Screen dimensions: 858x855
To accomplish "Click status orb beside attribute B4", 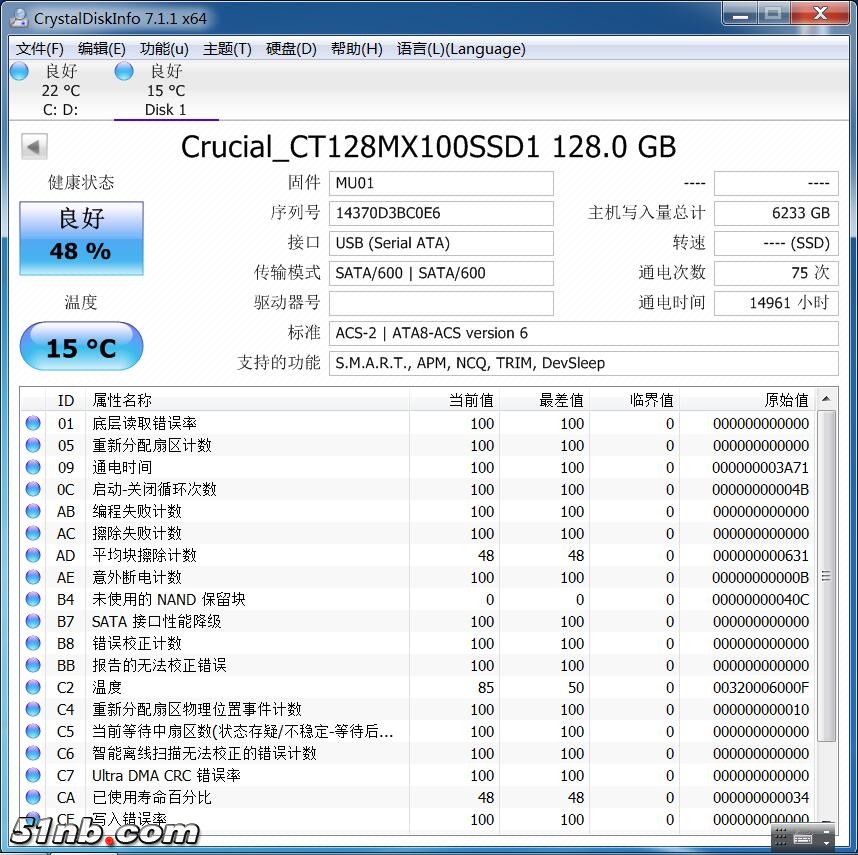I will [x=33, y=599].
